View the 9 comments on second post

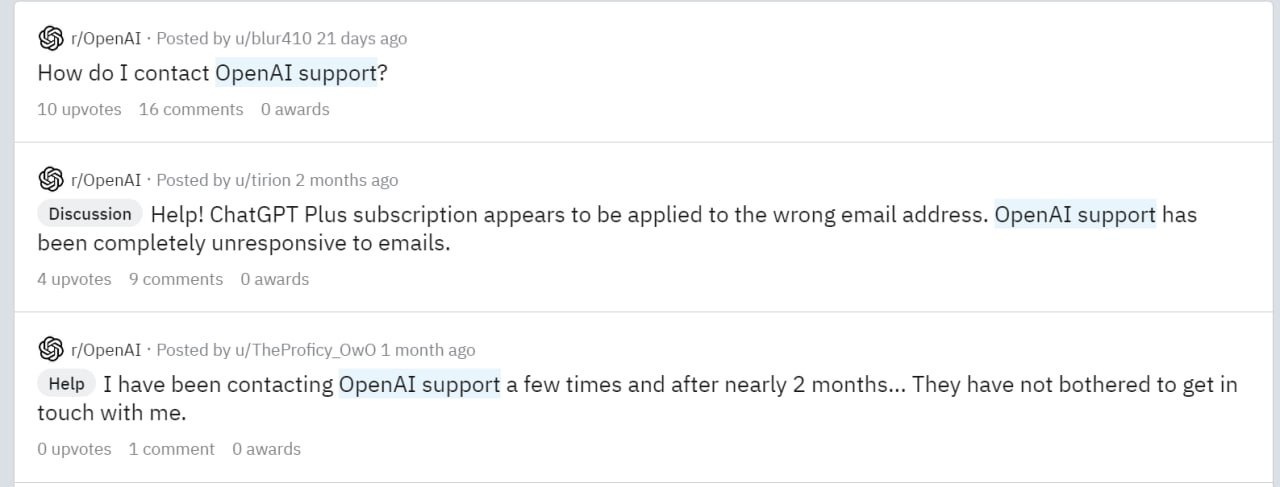point(176,279)
